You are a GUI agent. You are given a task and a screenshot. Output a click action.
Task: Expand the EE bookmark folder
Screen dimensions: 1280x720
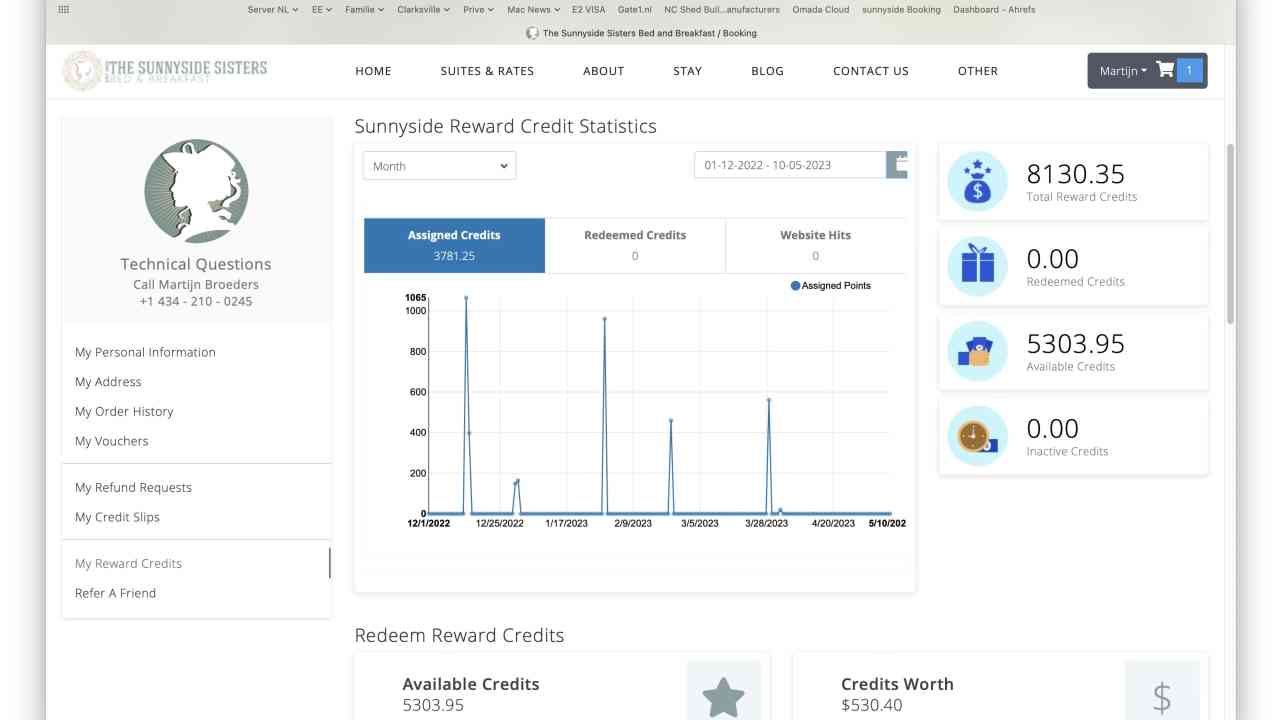pyautogui.click(x=322, y=9)
